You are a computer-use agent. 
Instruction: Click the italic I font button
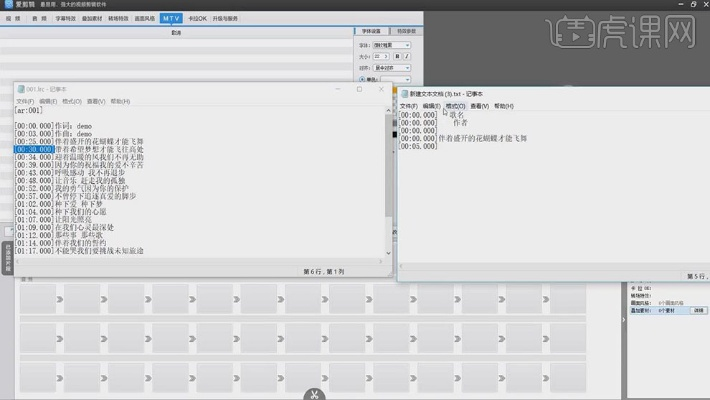408,58
